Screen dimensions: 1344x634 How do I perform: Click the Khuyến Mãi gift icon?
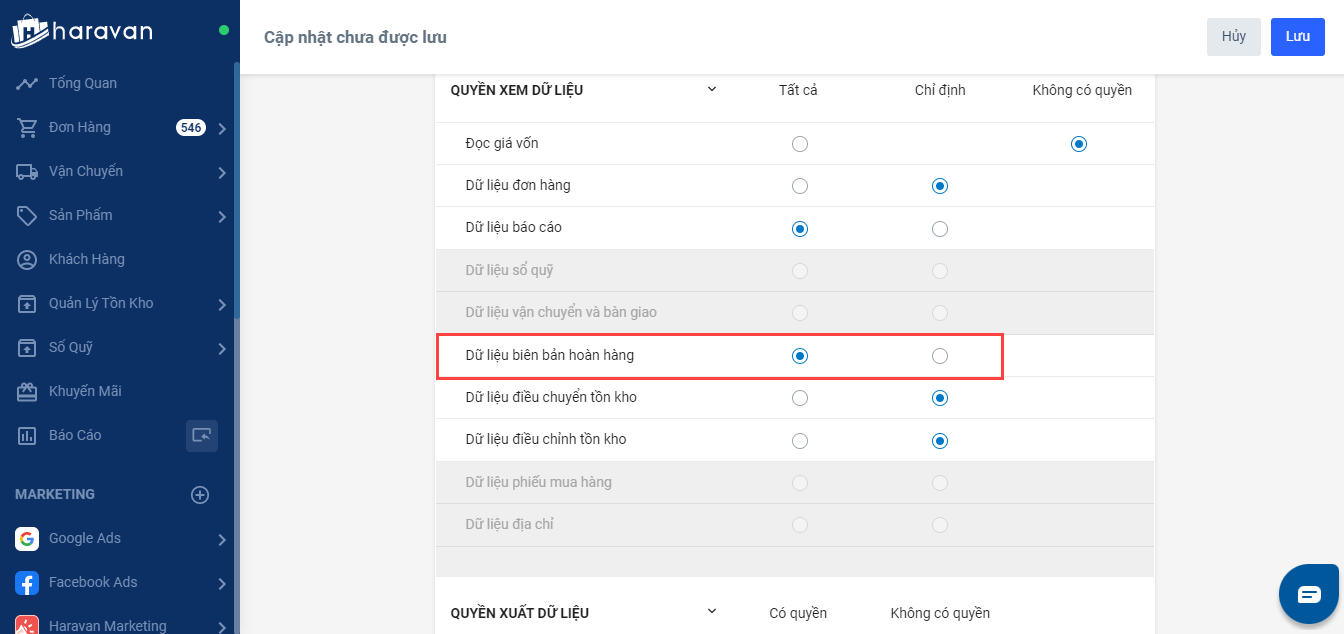[27, 392]
